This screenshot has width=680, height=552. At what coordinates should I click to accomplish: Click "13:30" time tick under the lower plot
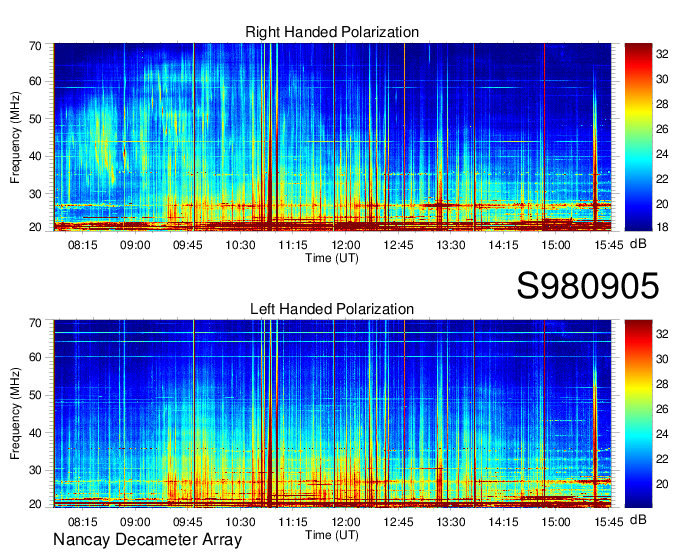(x=451, y=522)
